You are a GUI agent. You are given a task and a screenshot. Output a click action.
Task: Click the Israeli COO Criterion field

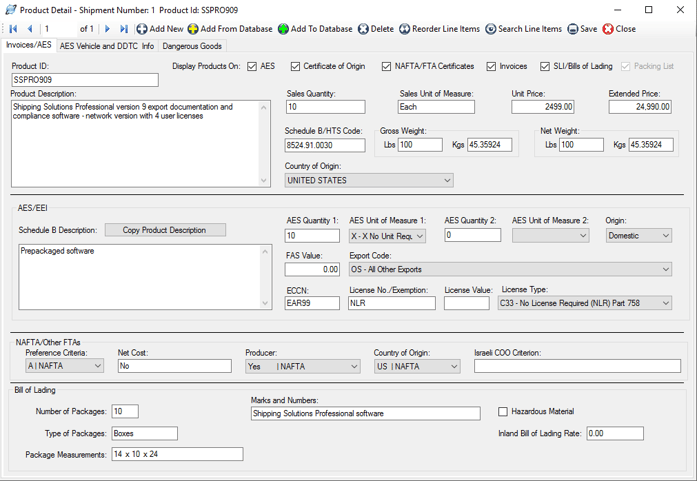[x=577, y=366]
